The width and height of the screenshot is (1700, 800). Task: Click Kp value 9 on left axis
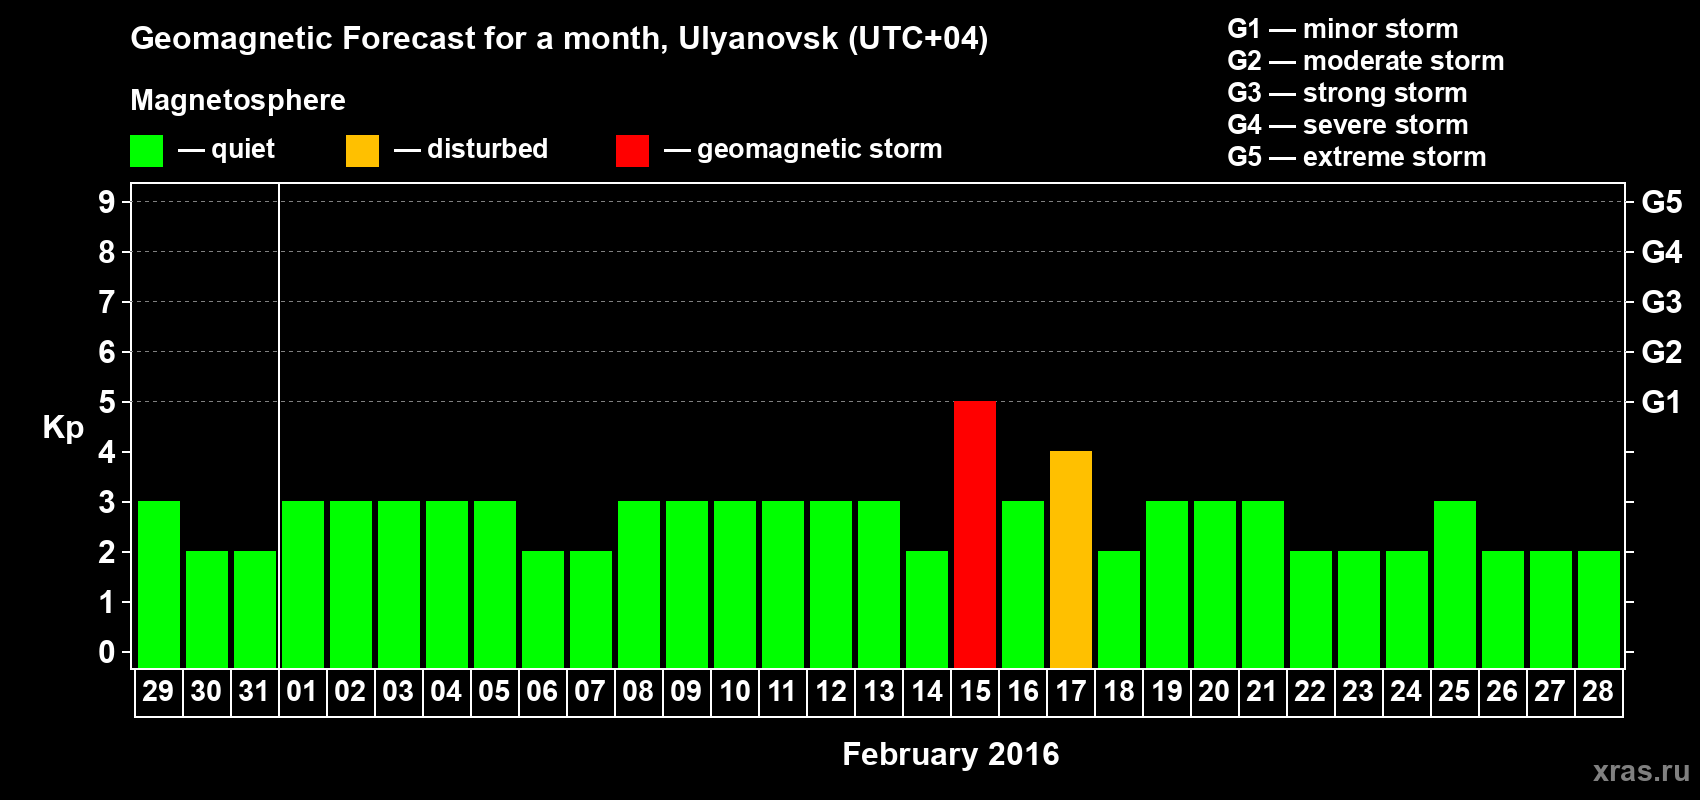point(107,202)
